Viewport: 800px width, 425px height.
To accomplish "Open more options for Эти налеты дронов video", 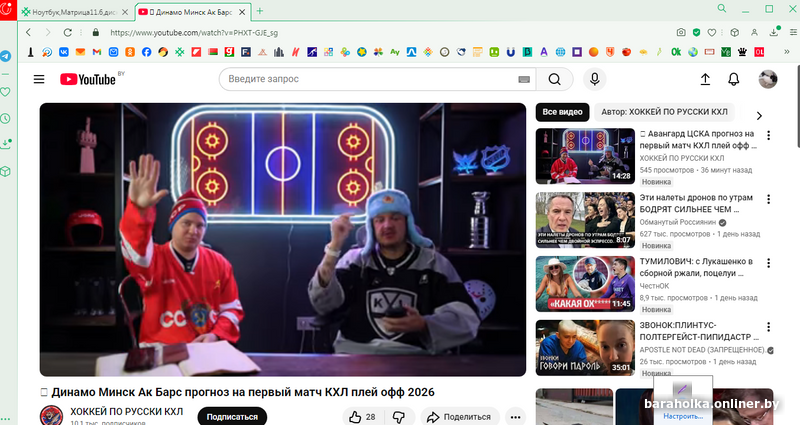I will click(768, 199).
